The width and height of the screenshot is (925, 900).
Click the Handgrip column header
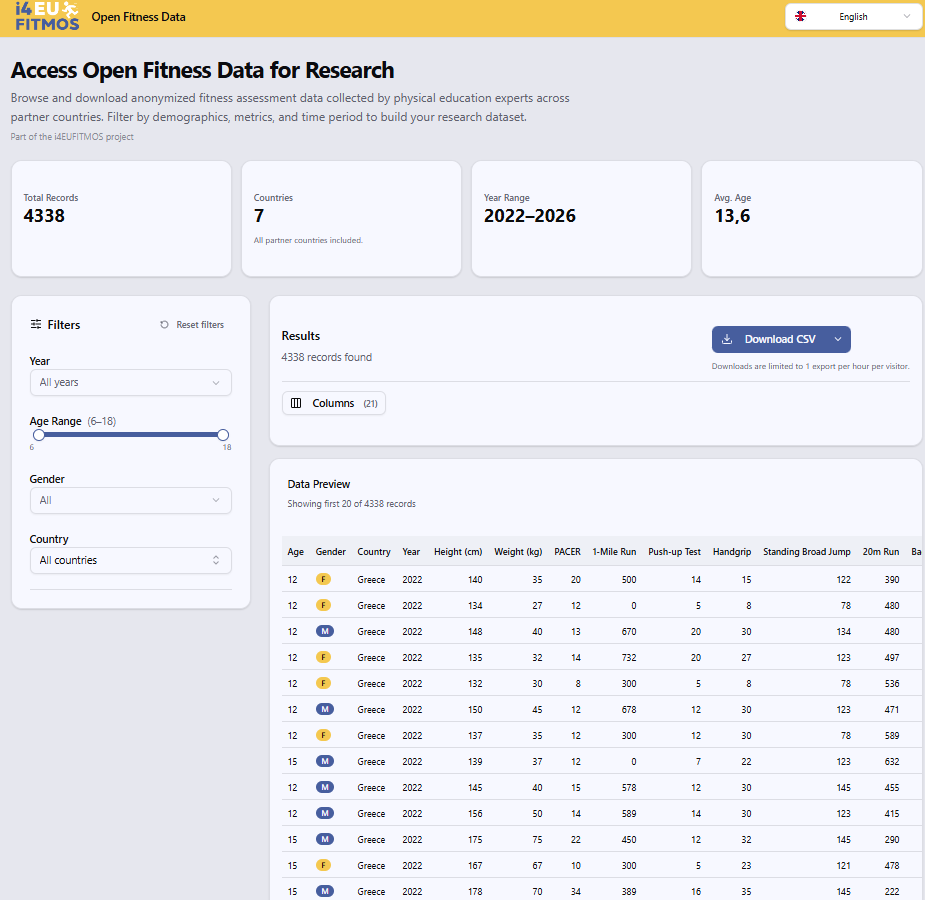coord(732,552)
